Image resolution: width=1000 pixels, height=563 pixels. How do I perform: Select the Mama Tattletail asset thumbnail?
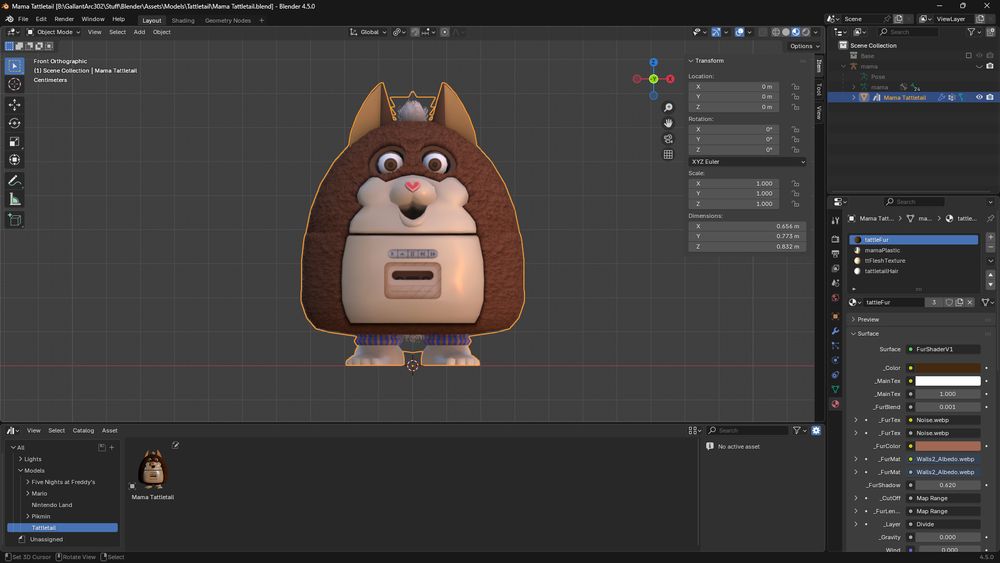click(152, 468)
